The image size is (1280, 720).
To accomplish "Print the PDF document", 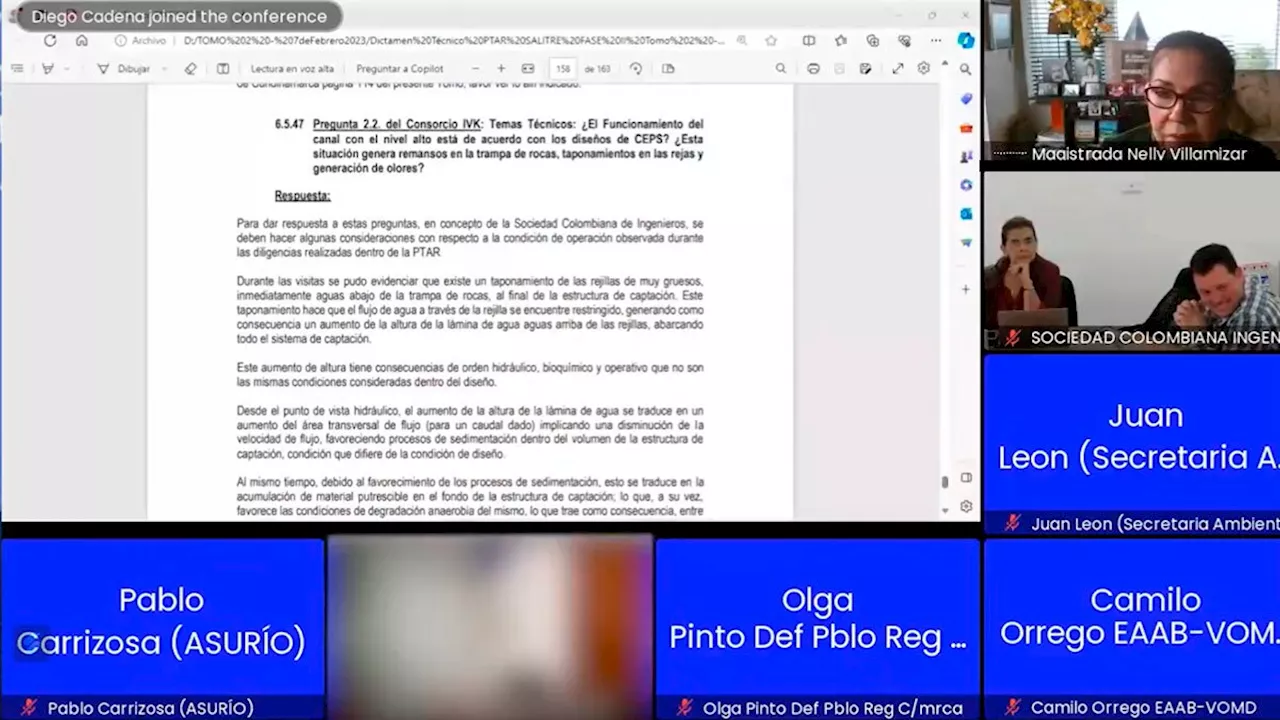I will pyautogui.click(x=813, y=69).
